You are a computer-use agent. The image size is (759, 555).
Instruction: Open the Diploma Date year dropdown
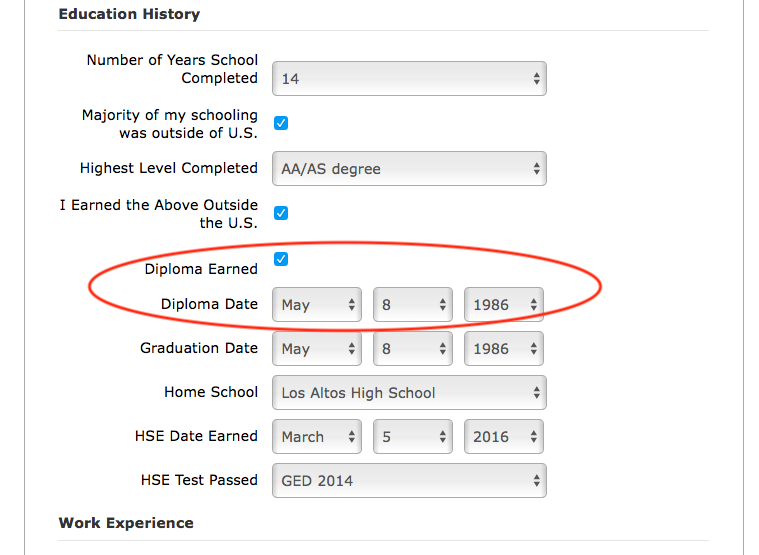503,305
